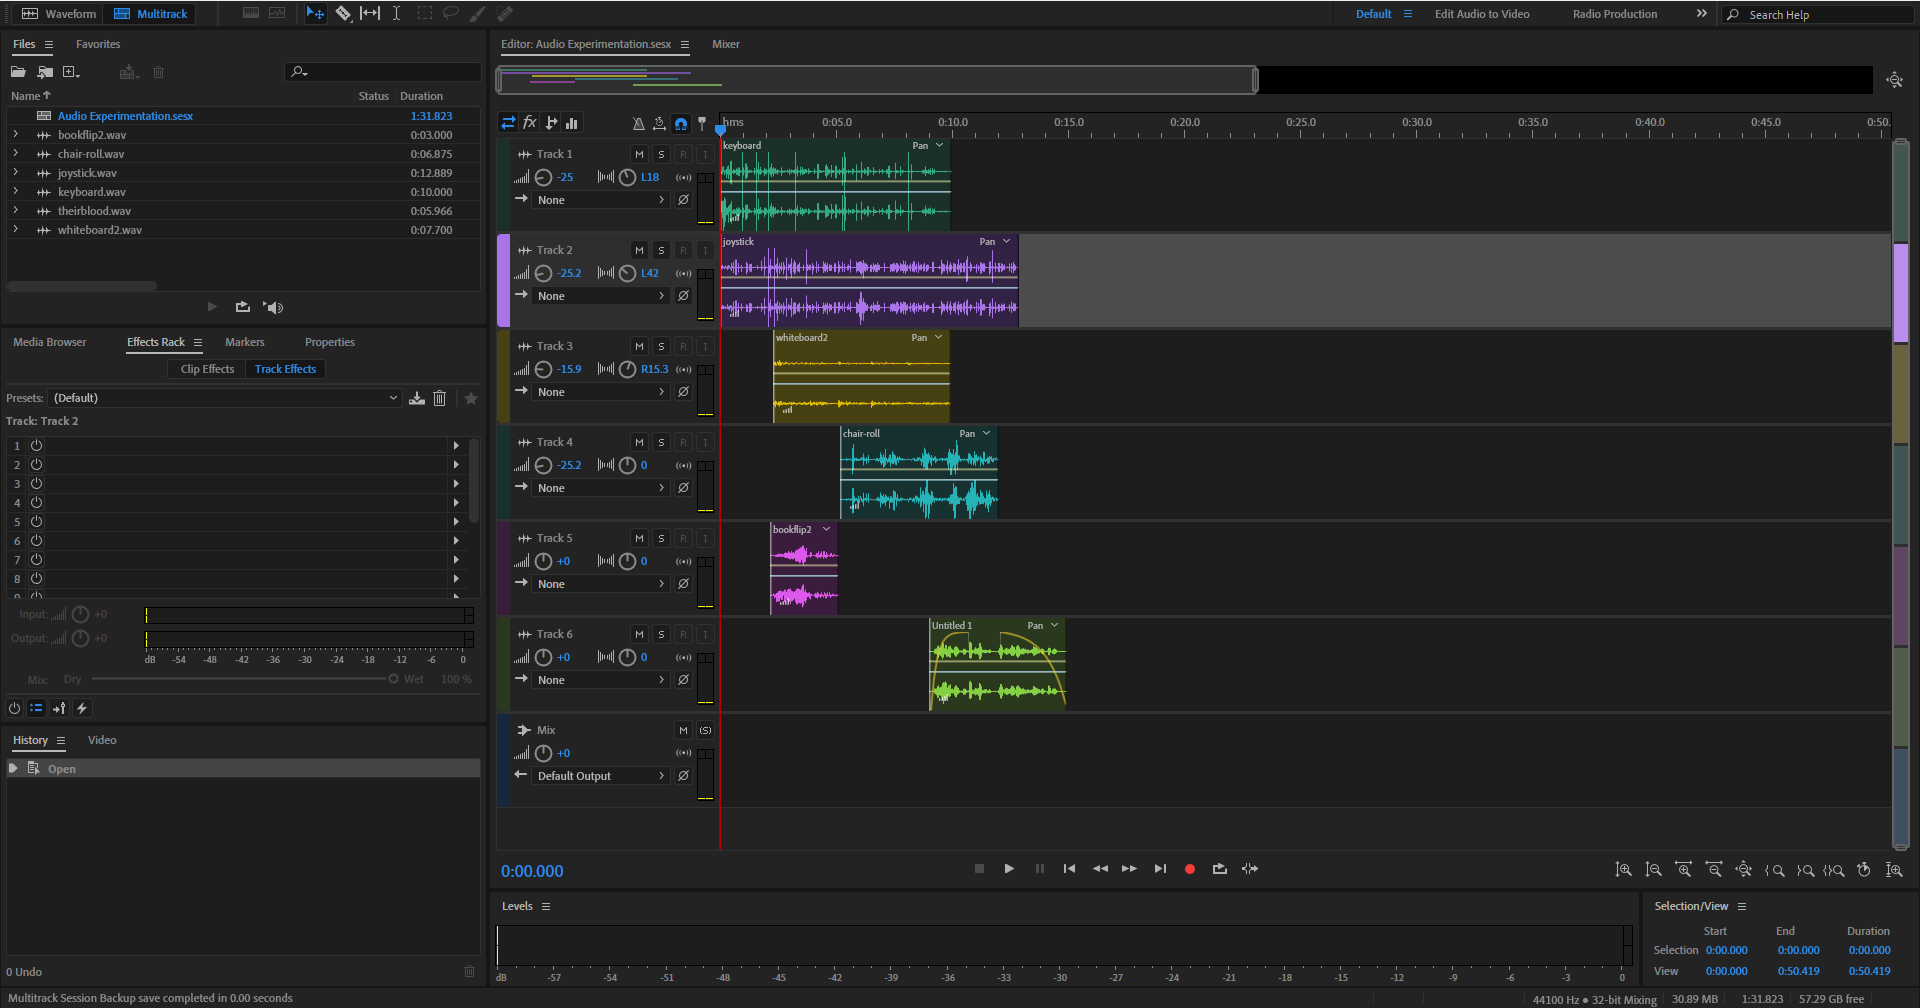Screen dimensions: 1920x1008
Task: Switch to Clip Effects
Action: [x=207, y=369]
